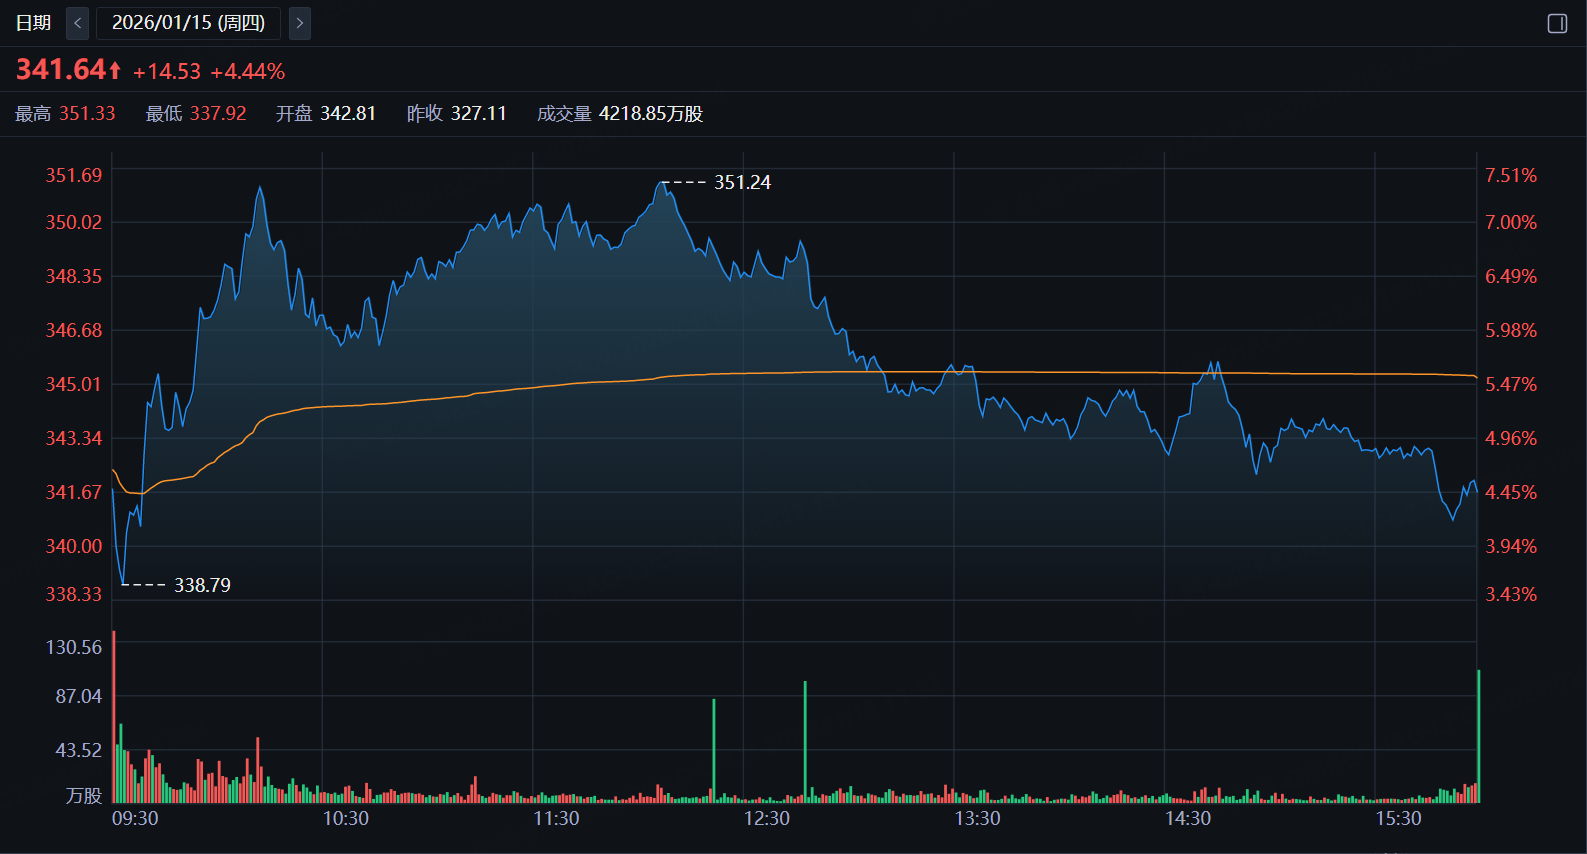Click the 6.49% percentage axis label
This screenshot has width=1587, height=854.
click(x=1511, y=276)
